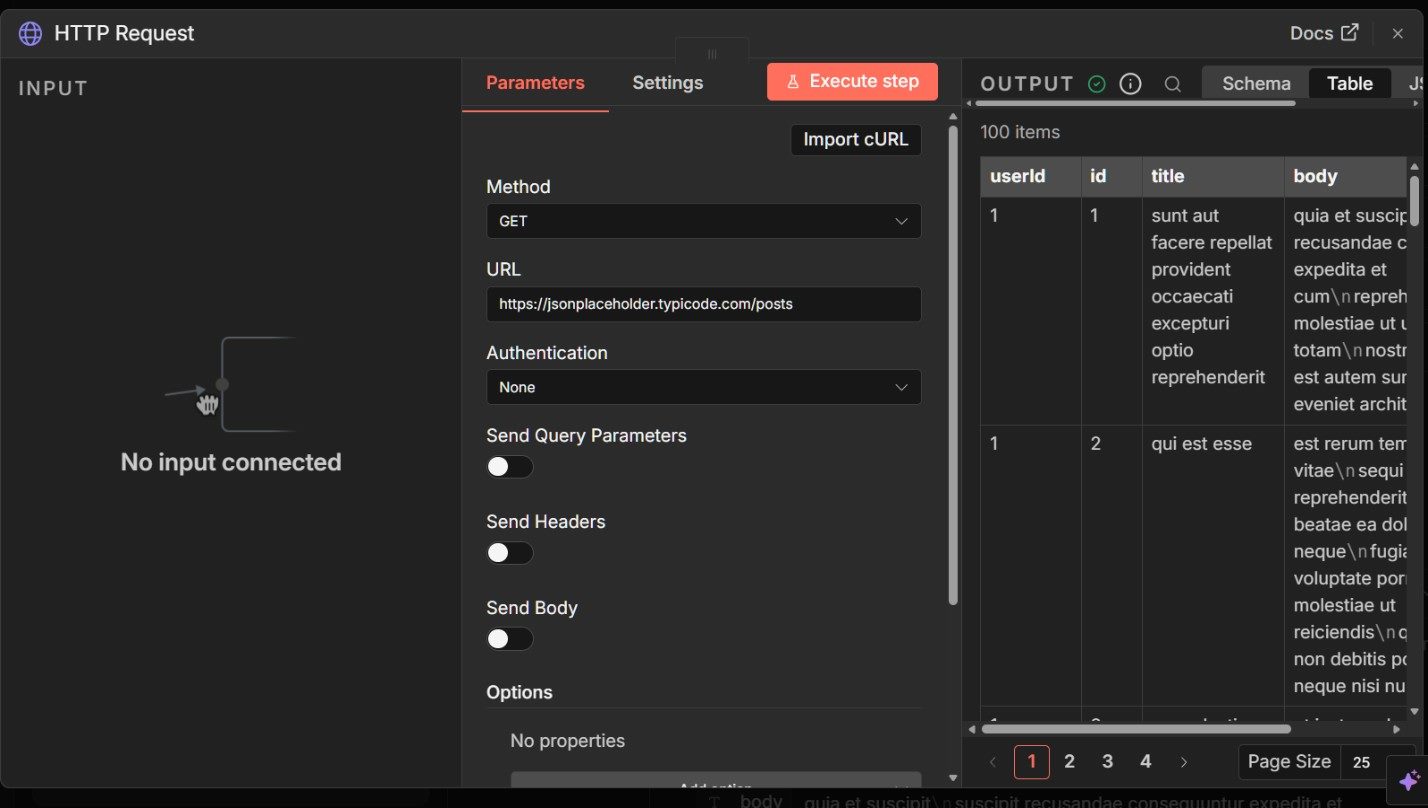Enable Send Query Parameters toggle

pos(509,467)
